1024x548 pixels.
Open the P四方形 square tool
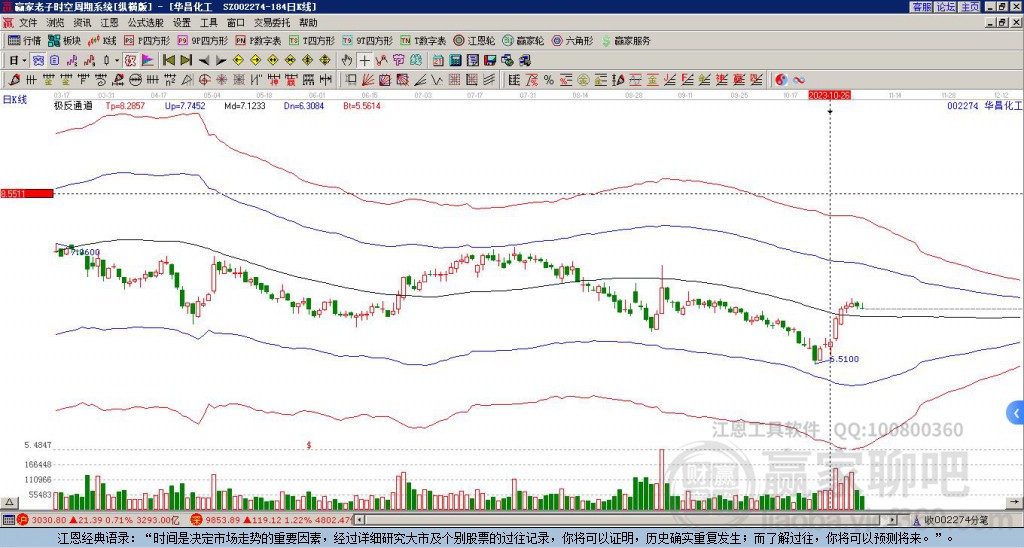tap(147, 40)
